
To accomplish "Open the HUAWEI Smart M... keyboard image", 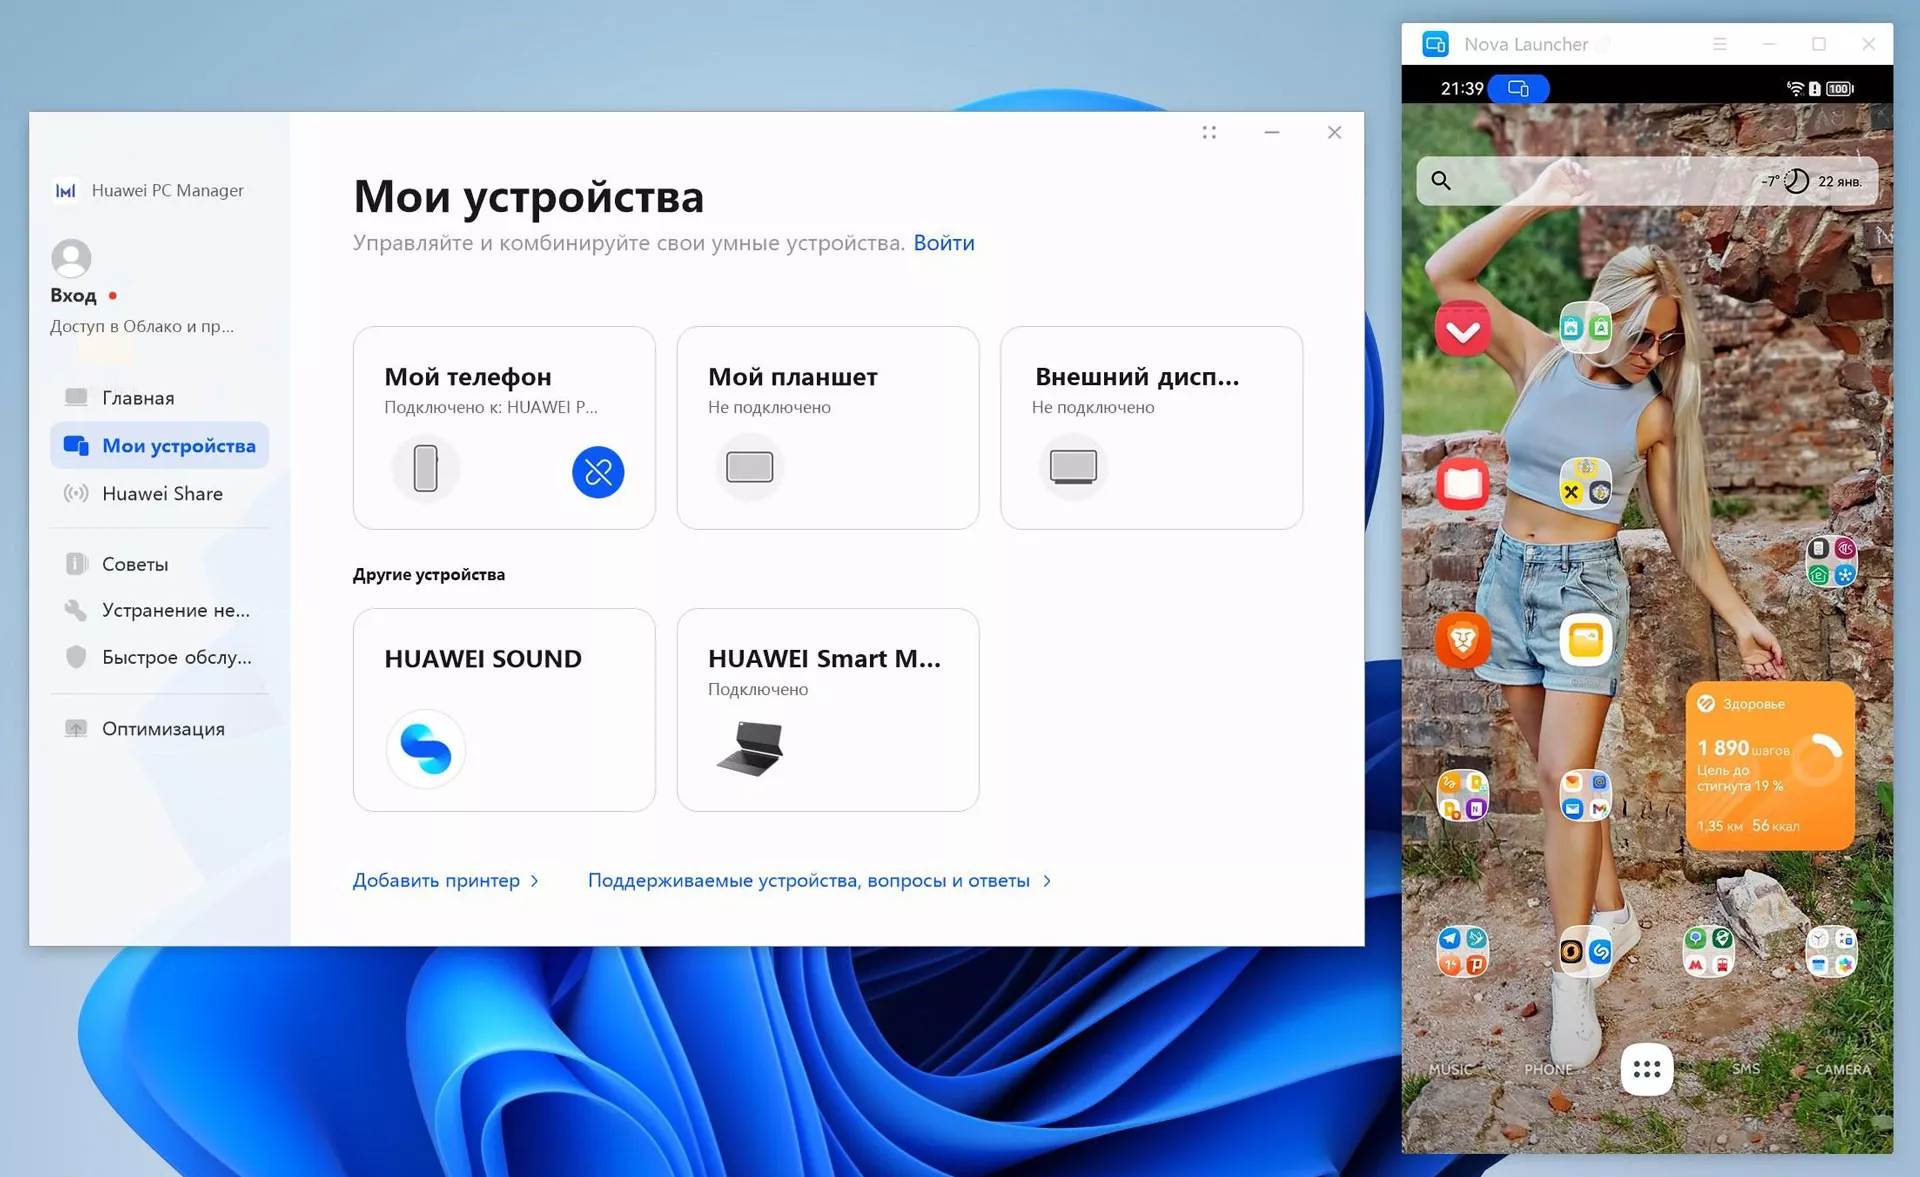I will pos(750,749).
